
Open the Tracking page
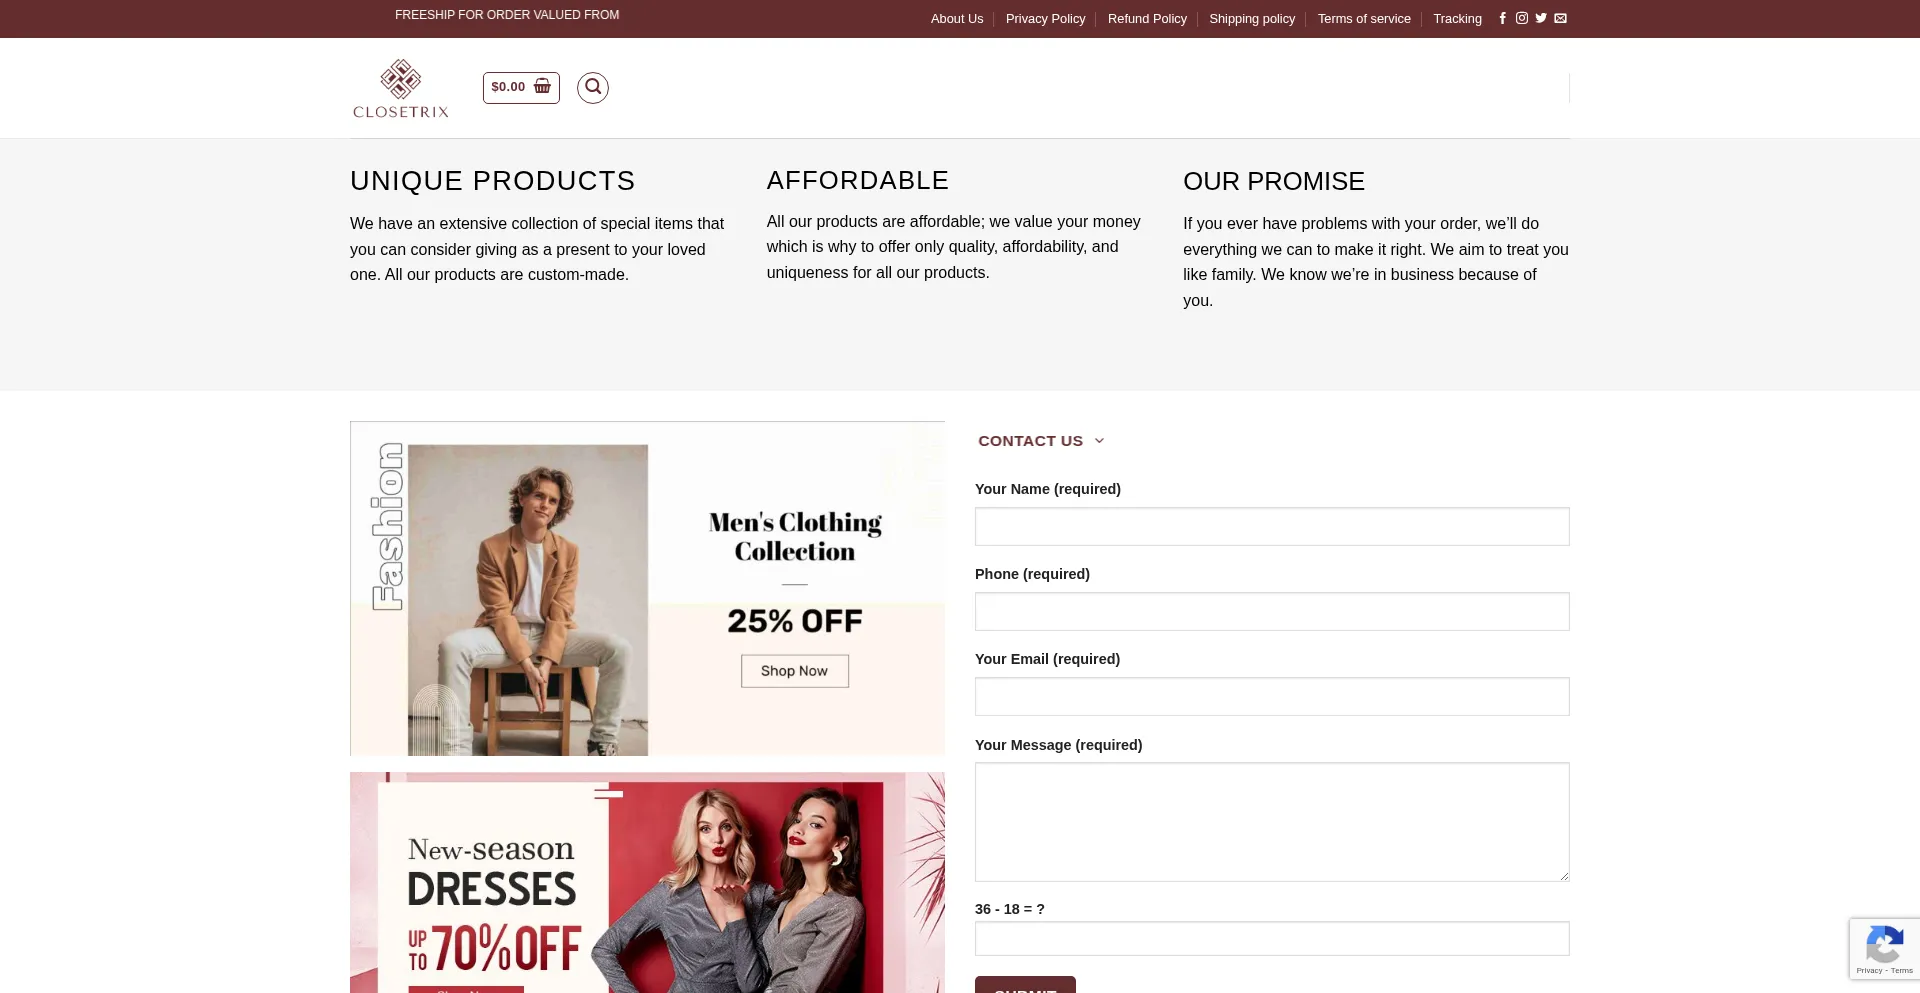1457,19
